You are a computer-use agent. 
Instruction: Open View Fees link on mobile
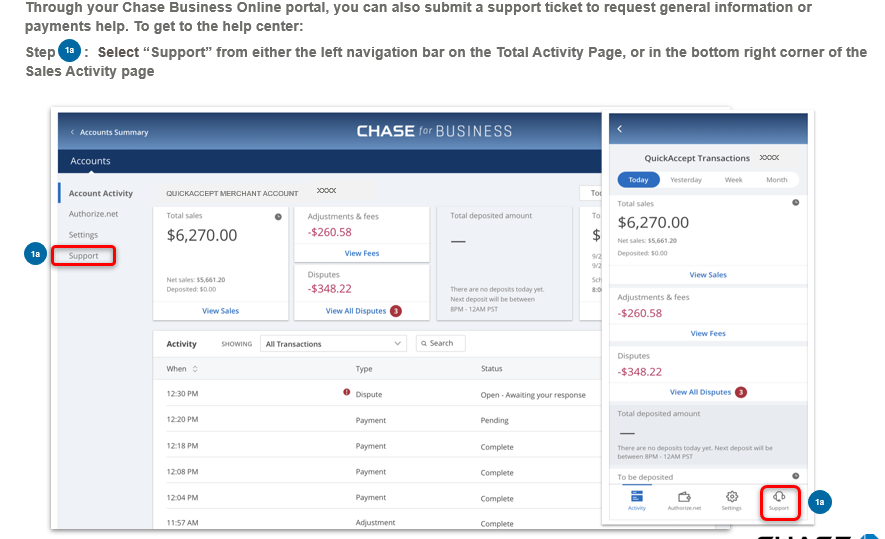[708, 334]
